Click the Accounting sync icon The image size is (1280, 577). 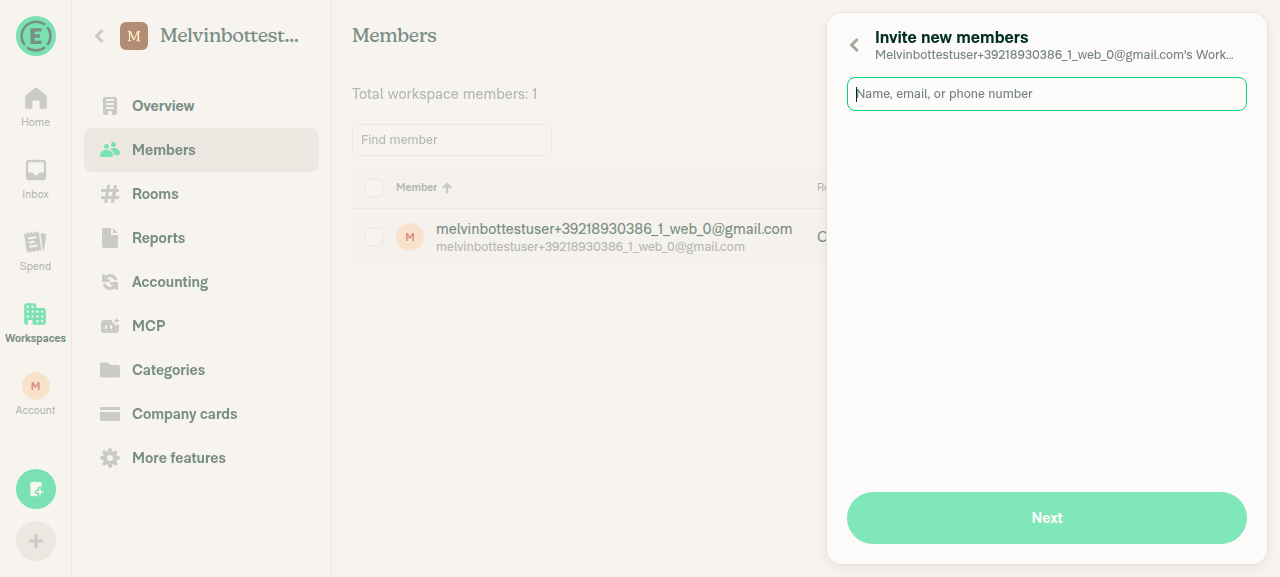110,282
